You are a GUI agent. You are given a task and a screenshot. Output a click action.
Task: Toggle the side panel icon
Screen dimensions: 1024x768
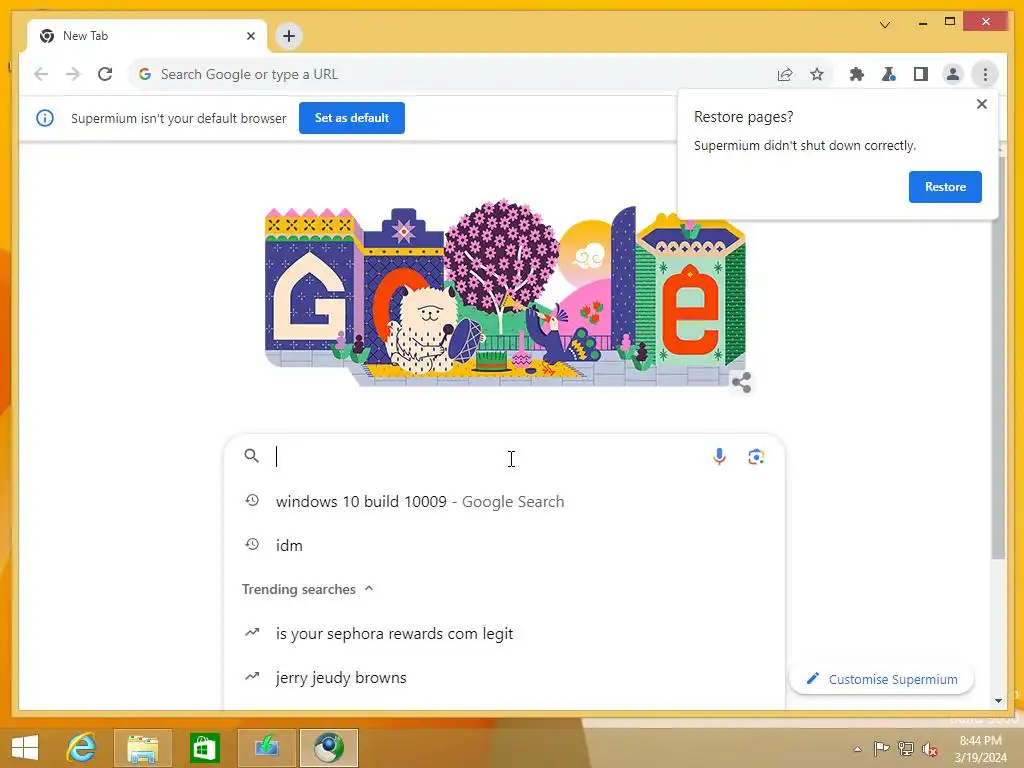(x=921, y=74)
